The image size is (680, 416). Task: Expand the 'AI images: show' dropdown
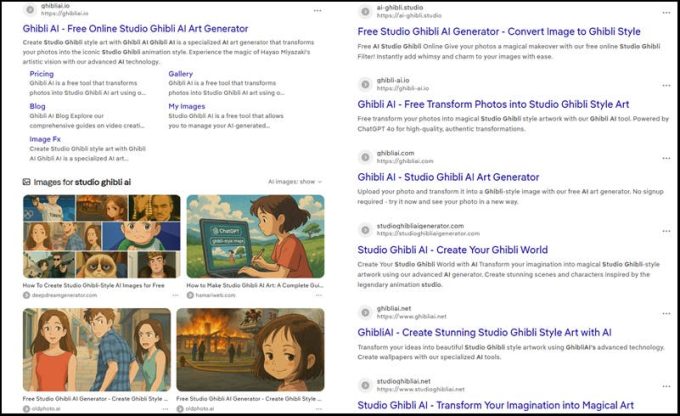tap(295, 182)
